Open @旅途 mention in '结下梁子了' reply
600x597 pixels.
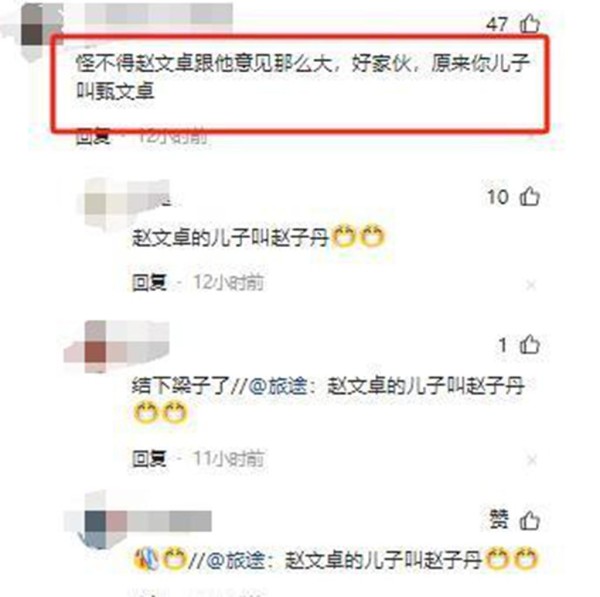(278, 385)
